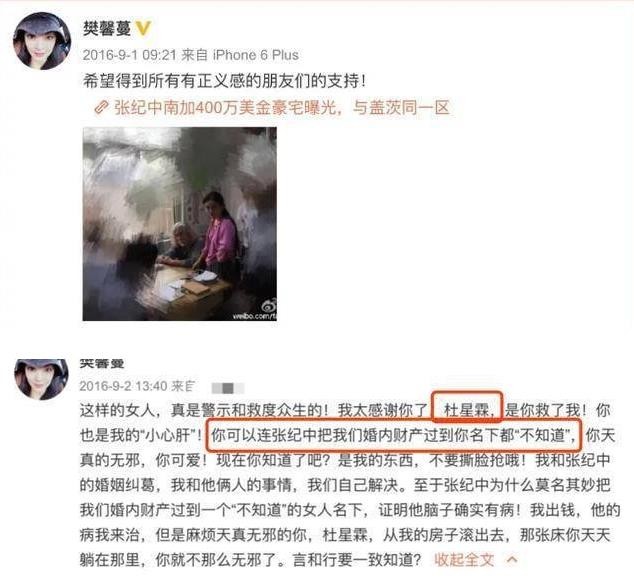Image resolution: width=634 pixels, height=582 pixels.
Task: Click the red-boxed sentence about 婚内财产
Action: (391, 436)
